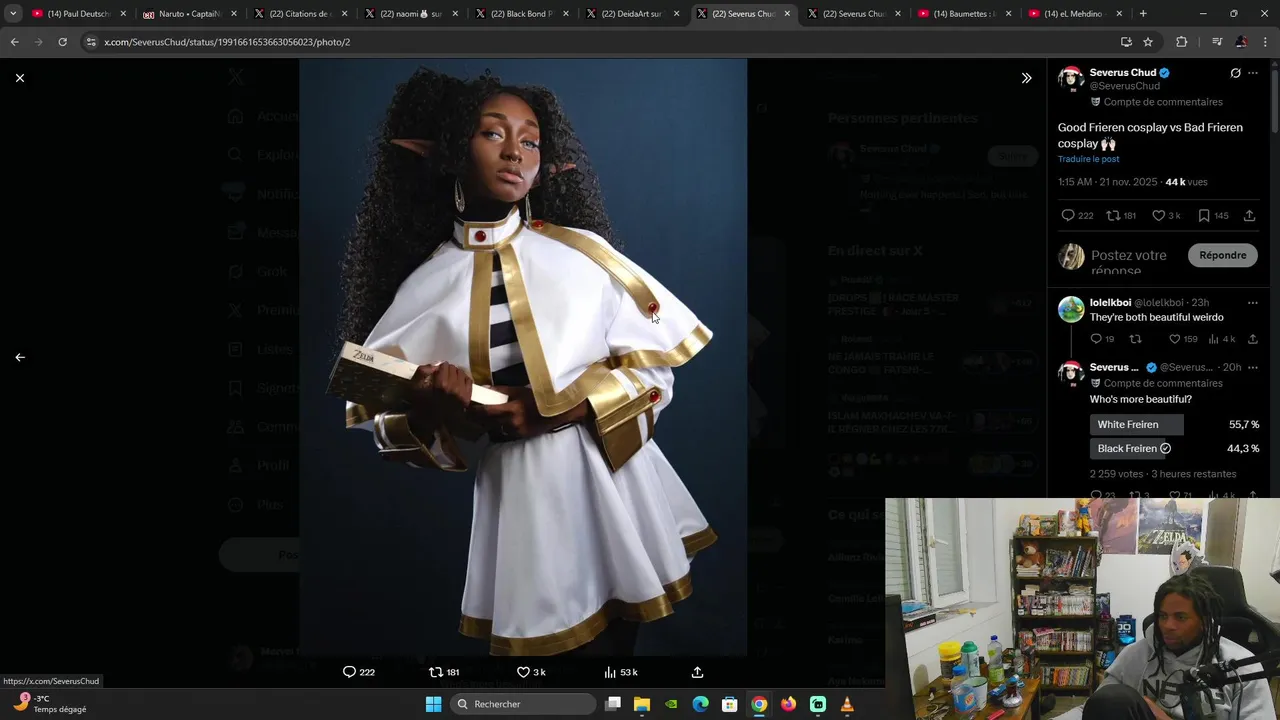Reply to lolelkboi comment showing 19
The width and height of the screenshot is (1280, 720).
click(1102, 339)
